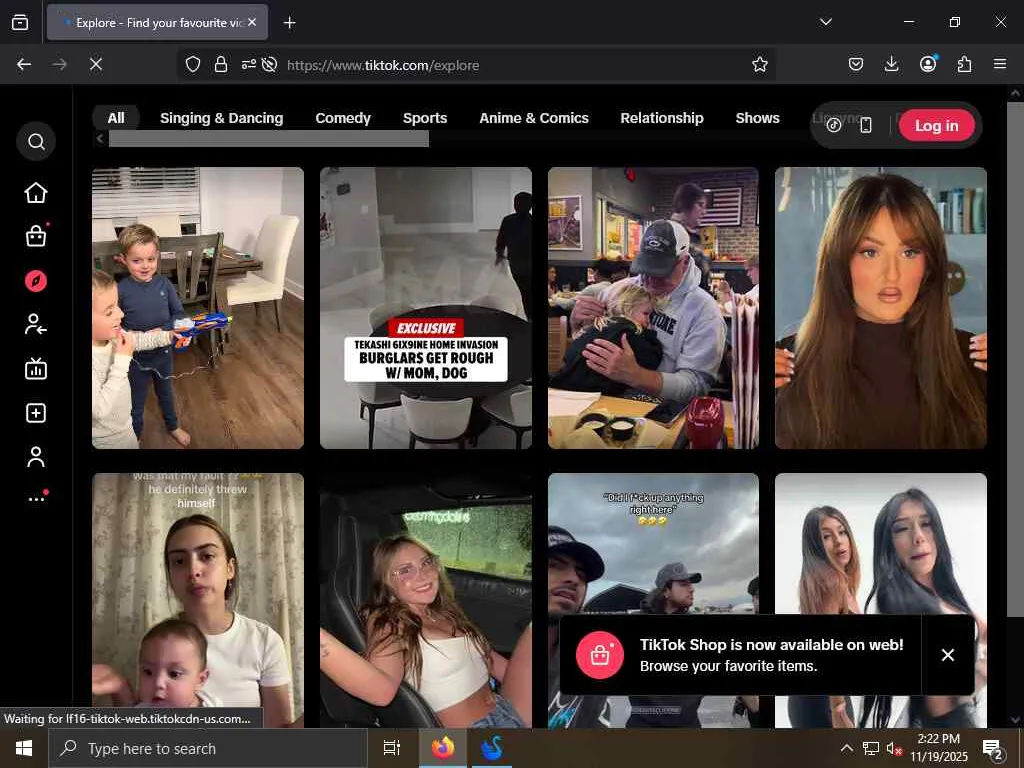Go to the Home feed icon
This screenshot has width=1024, height=768.
coord(36,193)
